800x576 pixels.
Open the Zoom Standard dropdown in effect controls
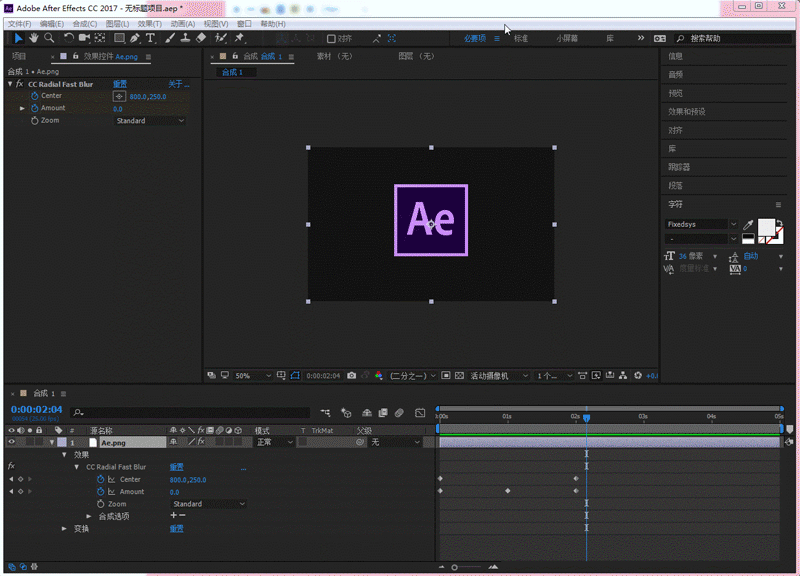[150, 121]
